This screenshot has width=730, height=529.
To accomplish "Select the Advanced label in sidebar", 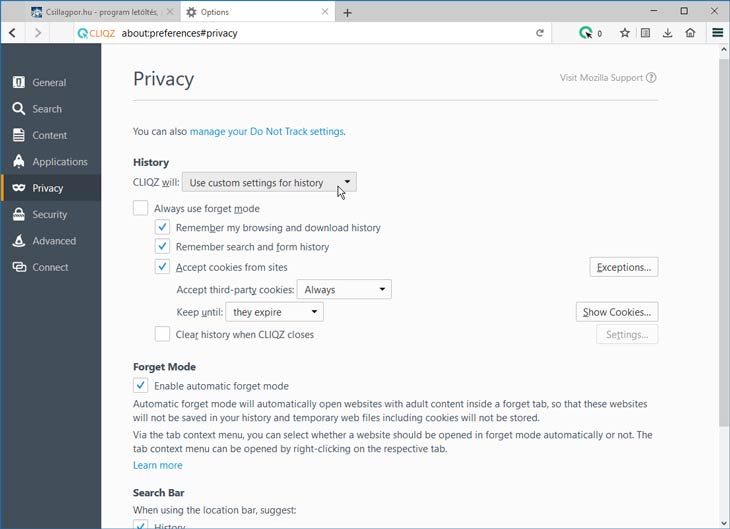I will click(54, 241).
